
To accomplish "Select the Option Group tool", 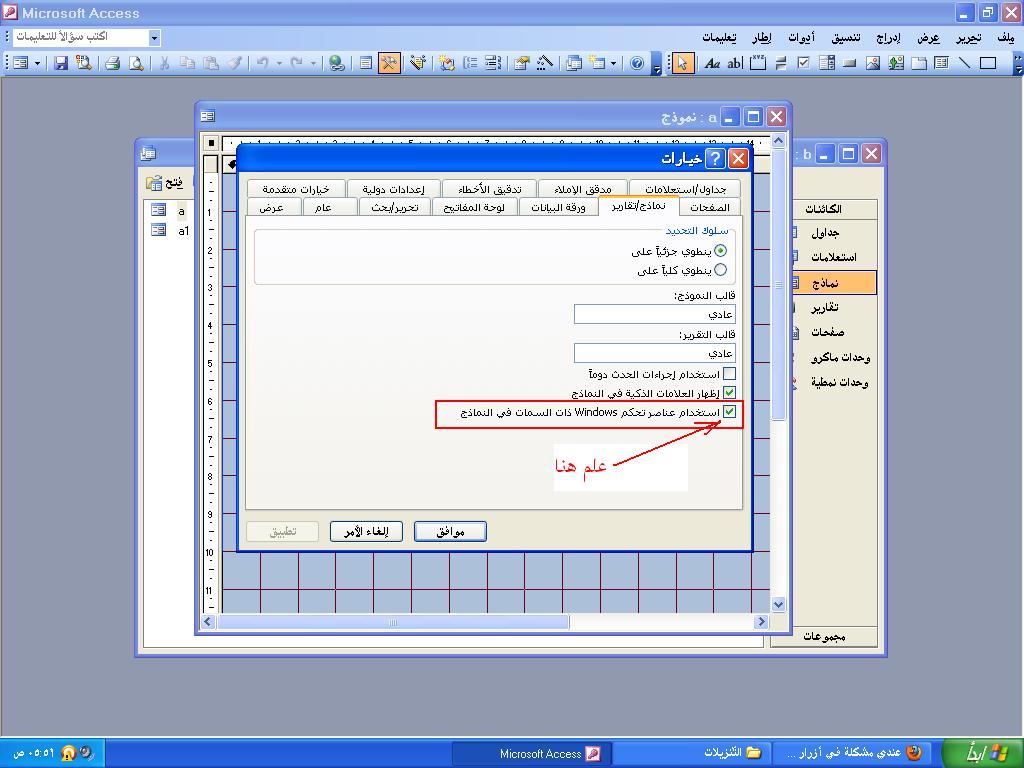I will tap(758, 63).
